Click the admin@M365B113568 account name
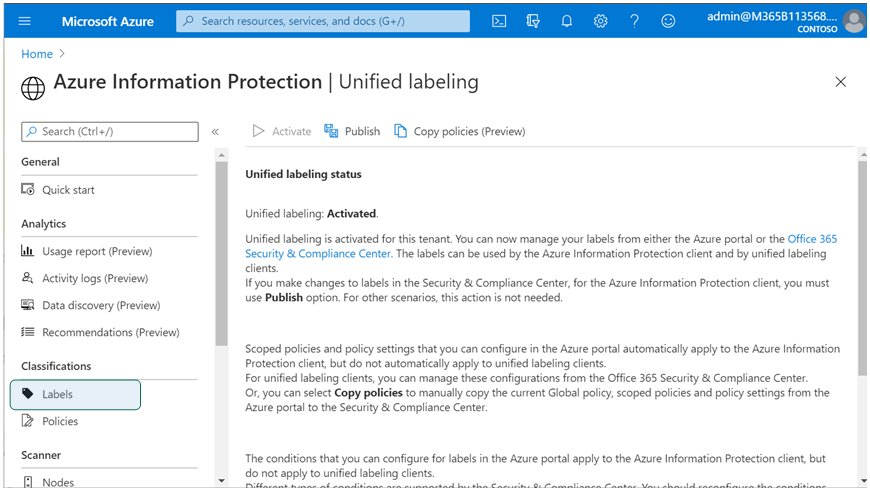 pyautogui.click(x=772, y=16)
